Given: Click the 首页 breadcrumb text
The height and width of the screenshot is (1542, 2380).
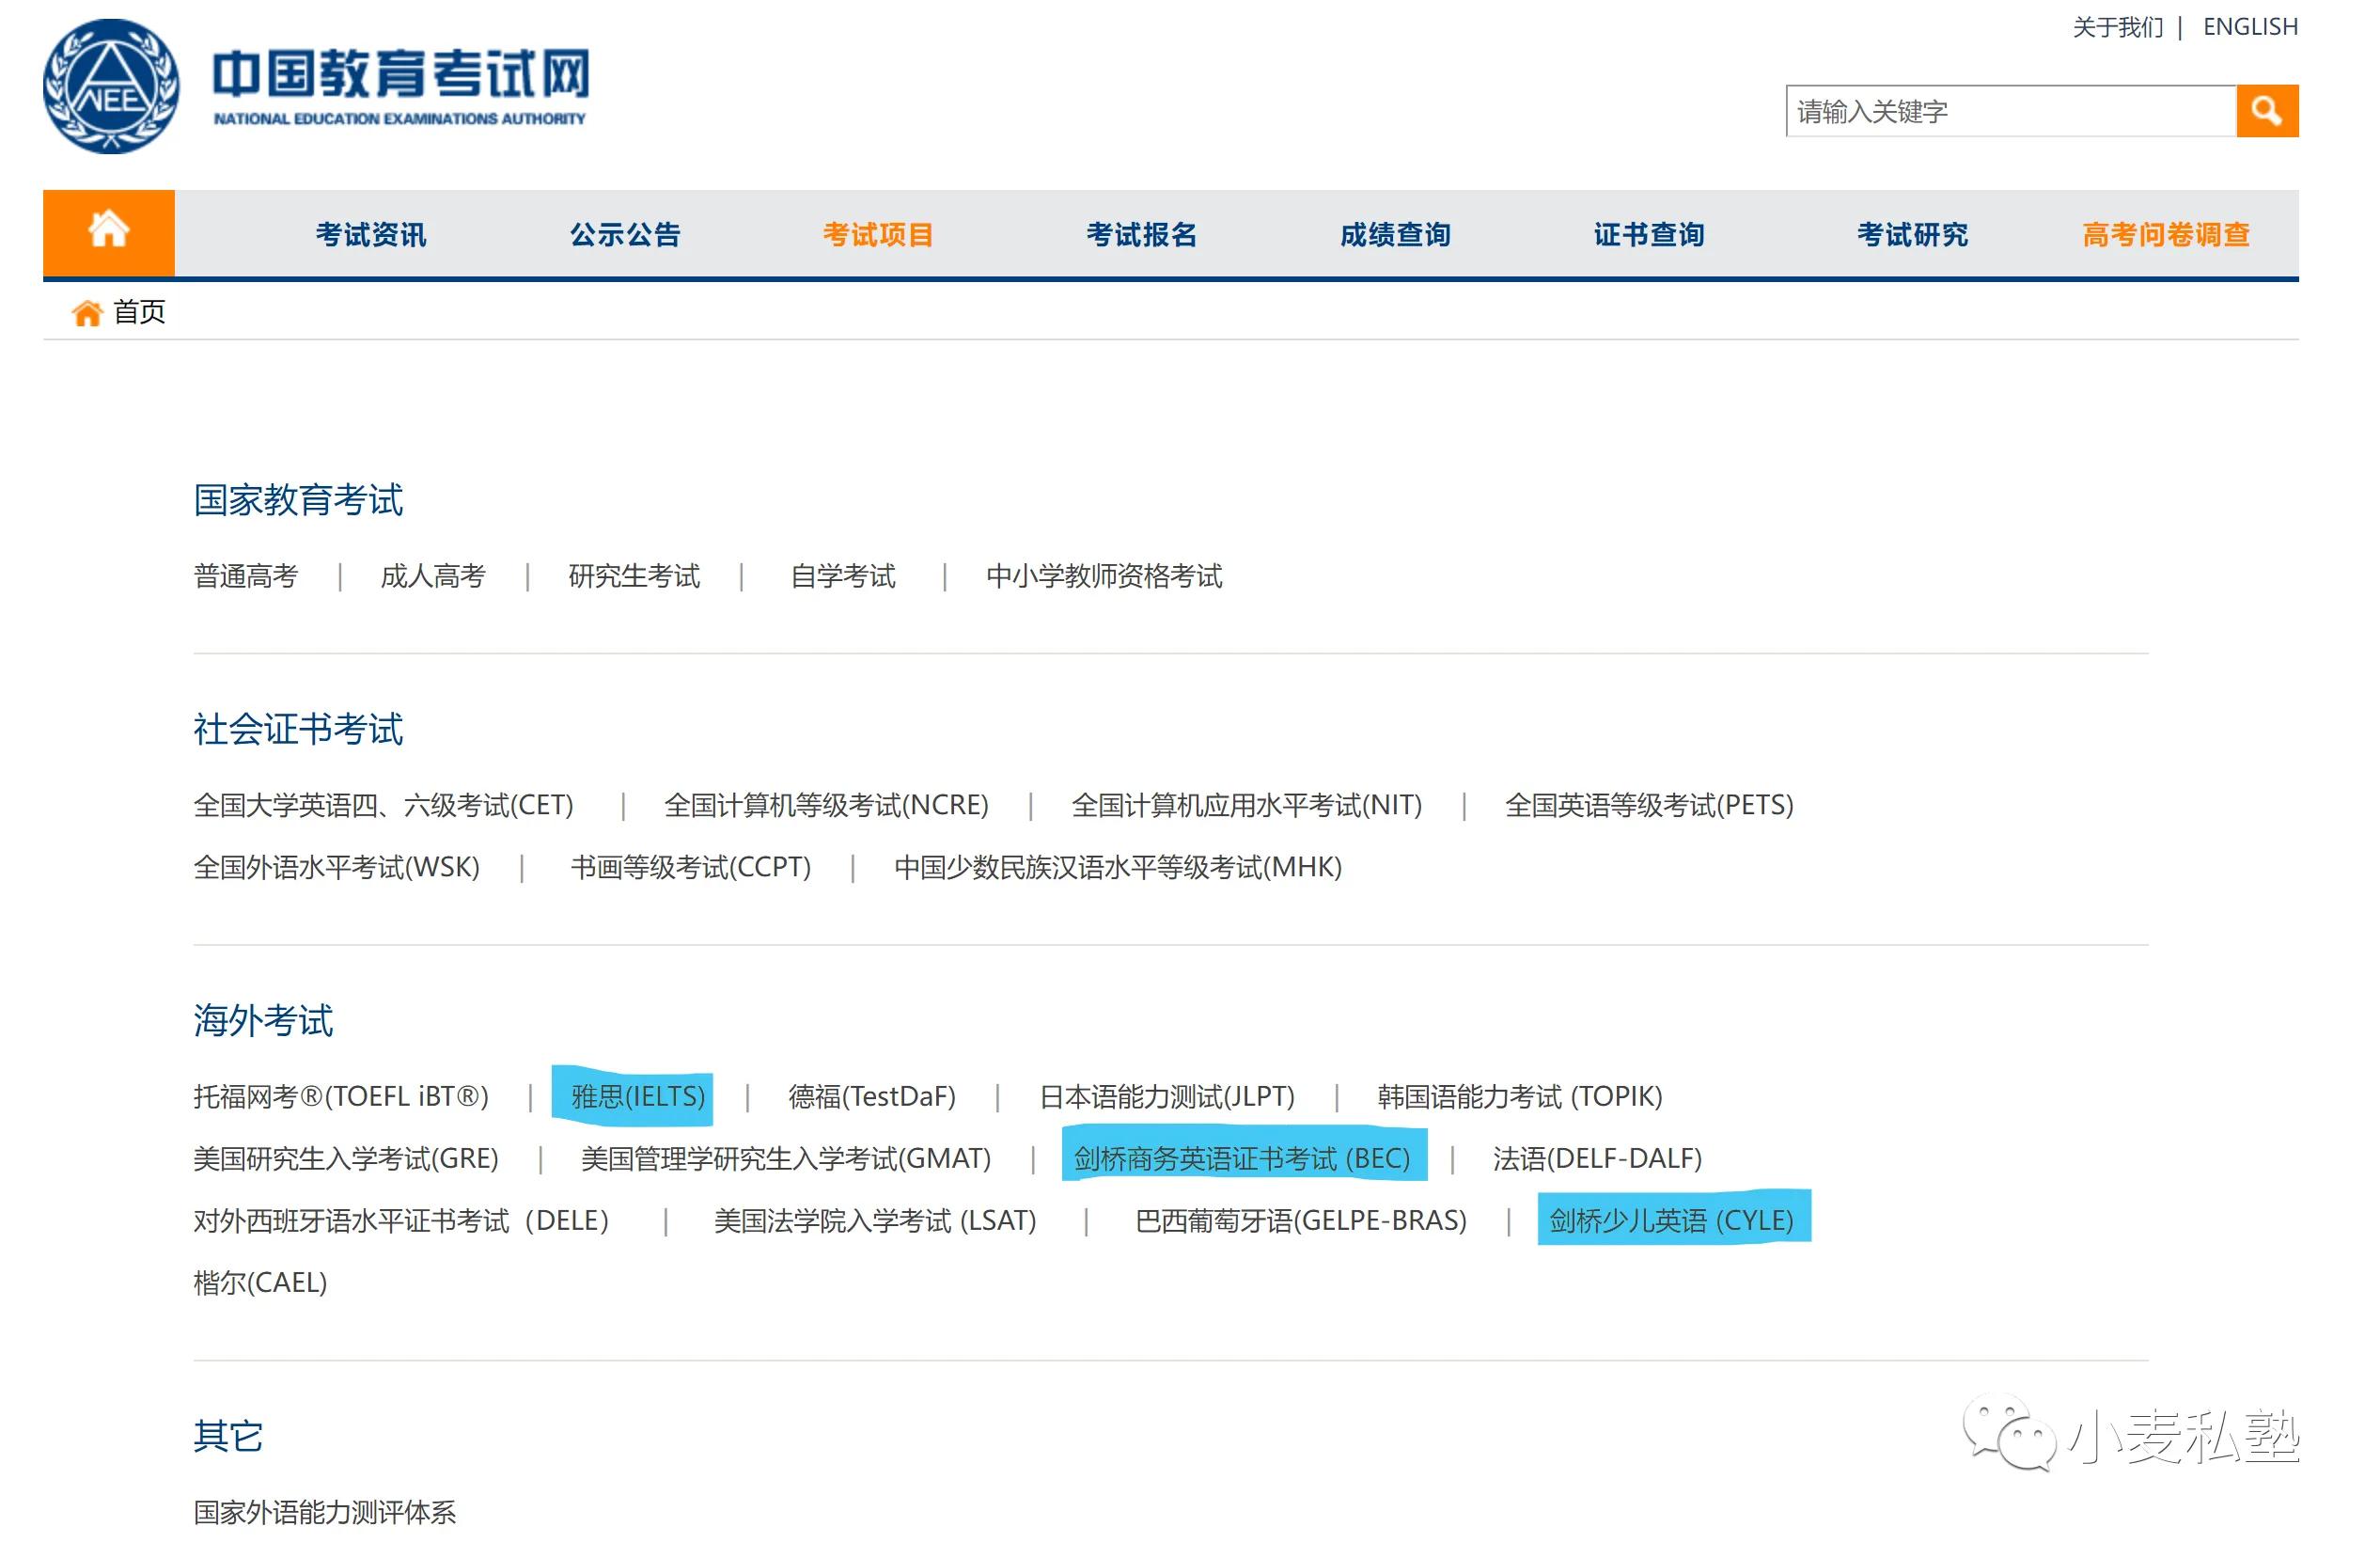Looking at the screenshot, I should pyautogui.click(x=139, y=312).
